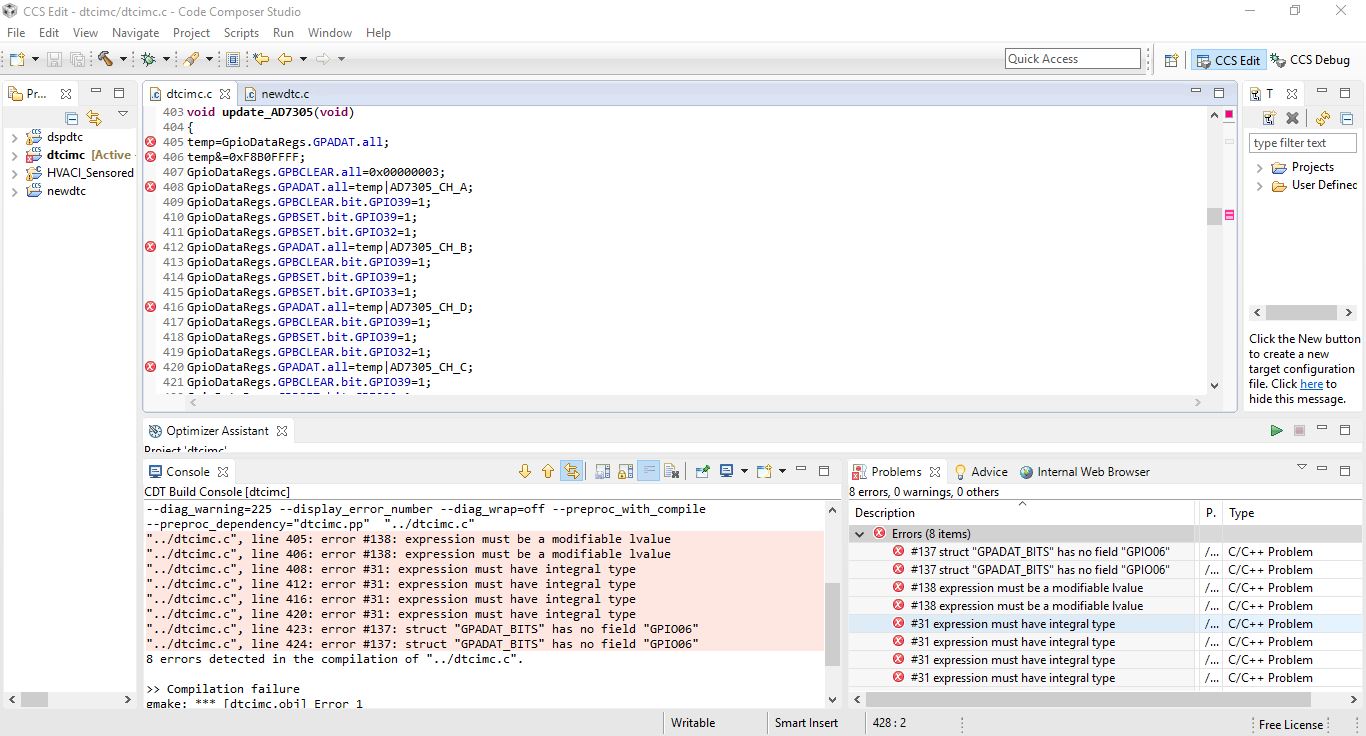Open the Internal Web Browser tab
This screenshot has height=736, width=1366.
coord(1084,472)
